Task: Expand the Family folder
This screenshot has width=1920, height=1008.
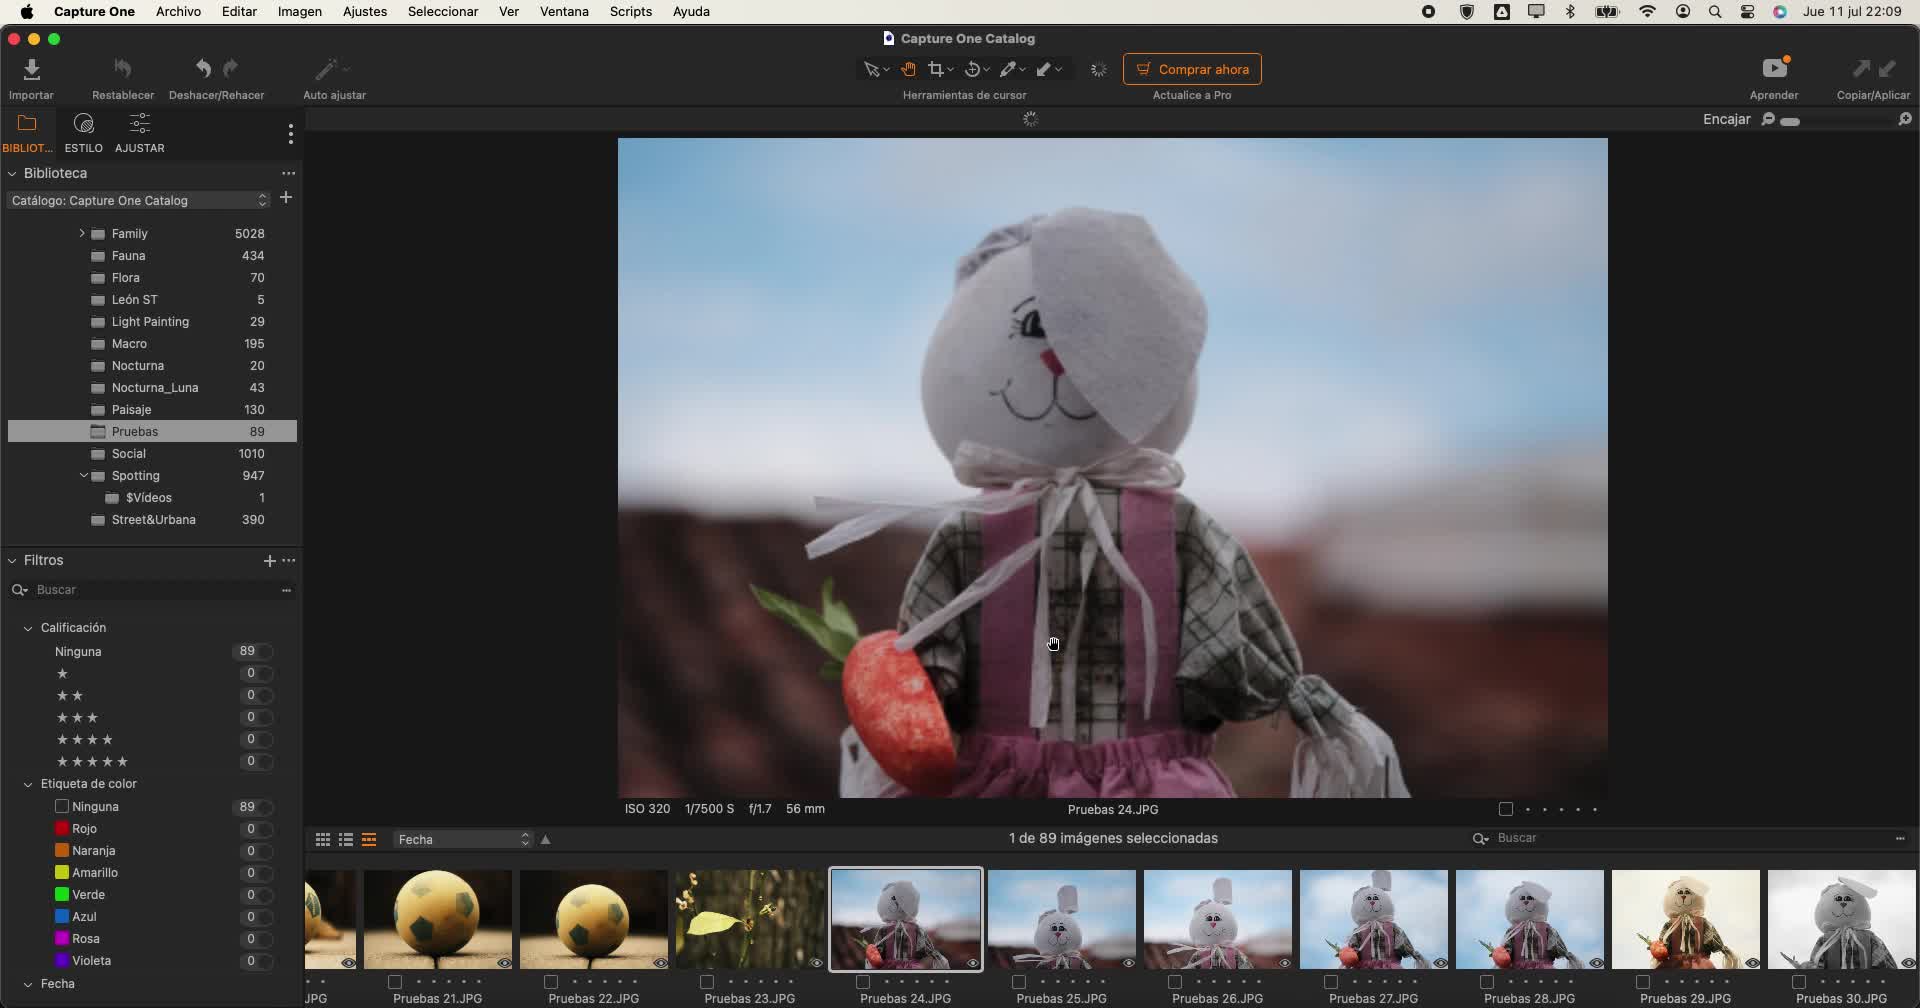Action: (82, 234)
